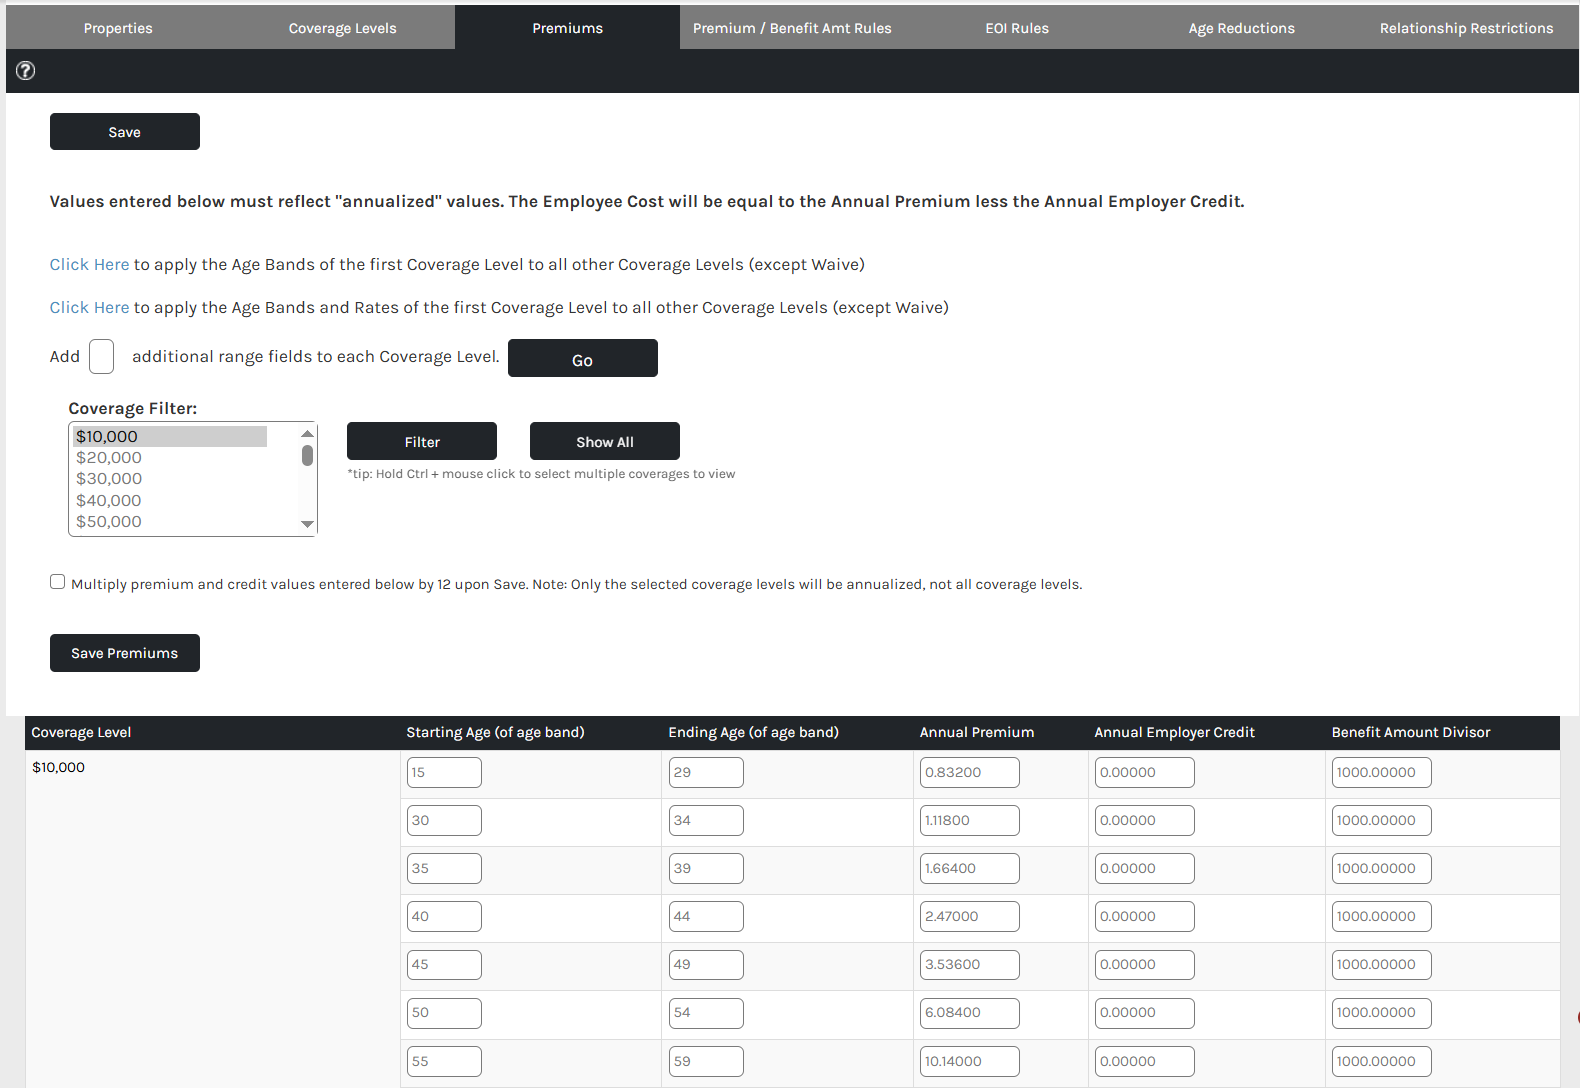The width and height of the screenshot is (1580, 1088).
Task: Click Starting Age field with value 30
Action: [x=444, y=820]
